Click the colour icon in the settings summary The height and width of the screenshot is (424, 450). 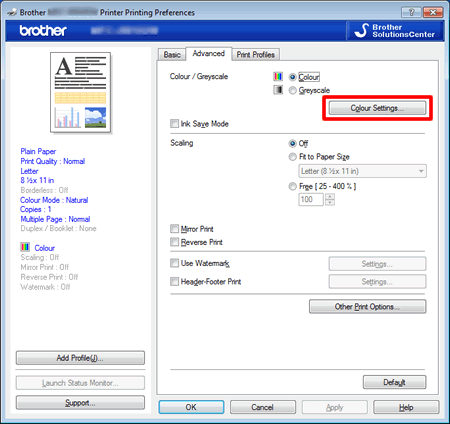(x=25, y=247)
